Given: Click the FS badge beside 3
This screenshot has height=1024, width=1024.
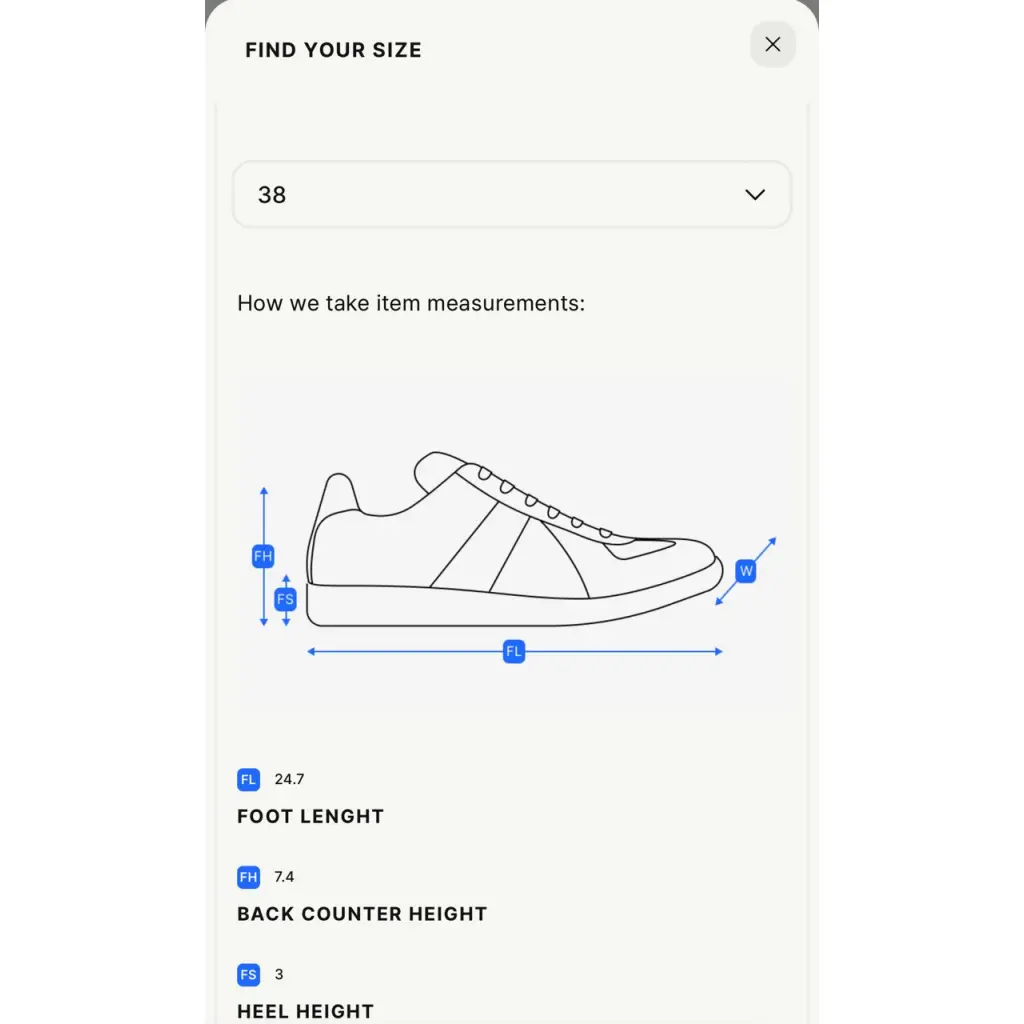Looking at the screenshot, I should (x=248, y=974).
